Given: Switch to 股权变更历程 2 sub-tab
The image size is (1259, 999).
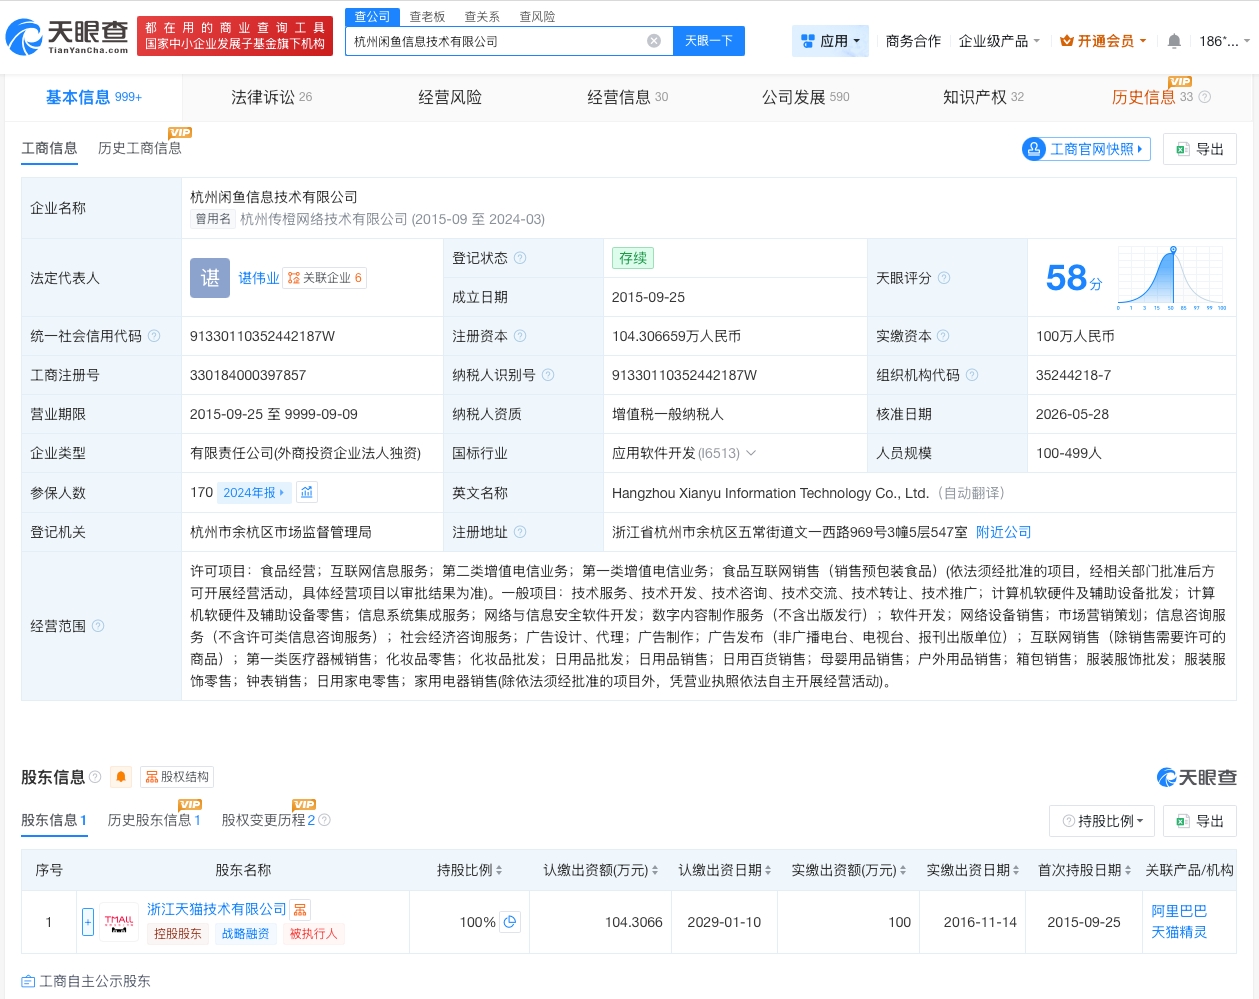Looking at the screenshot, I should (x=268, y=820).
